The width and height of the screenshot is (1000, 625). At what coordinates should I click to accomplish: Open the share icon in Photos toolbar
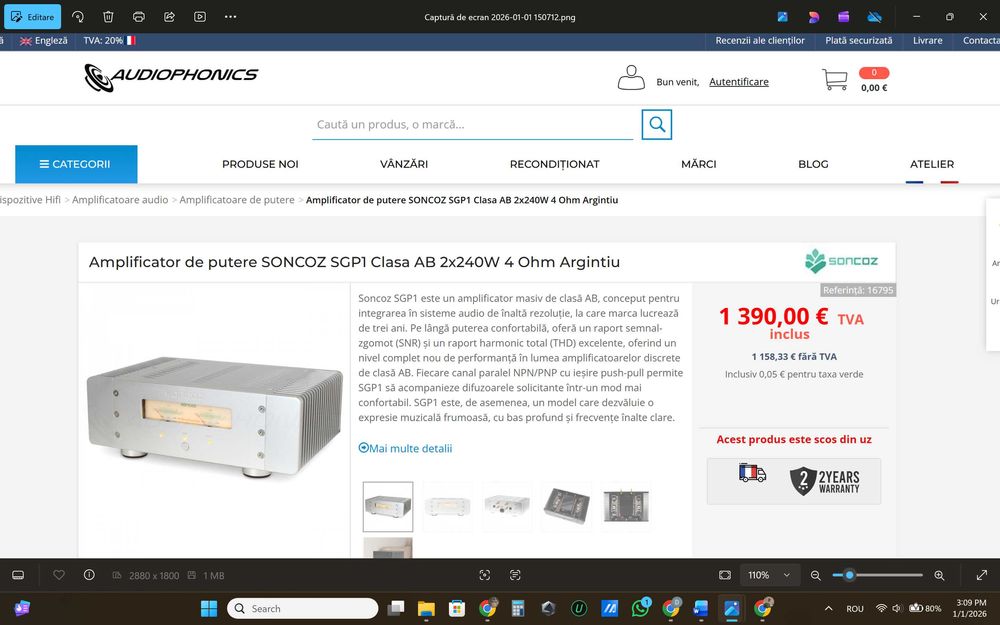pos(170,17)
